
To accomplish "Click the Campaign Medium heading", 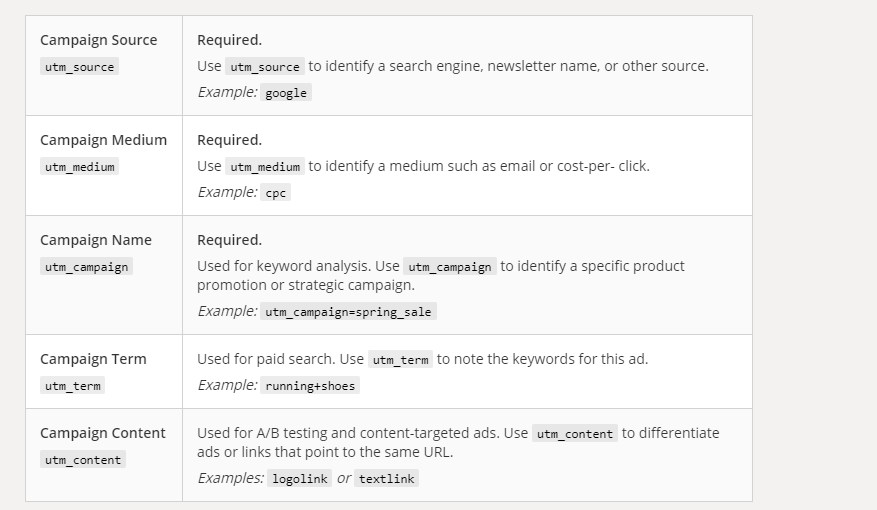I will (x=103, y=140).
